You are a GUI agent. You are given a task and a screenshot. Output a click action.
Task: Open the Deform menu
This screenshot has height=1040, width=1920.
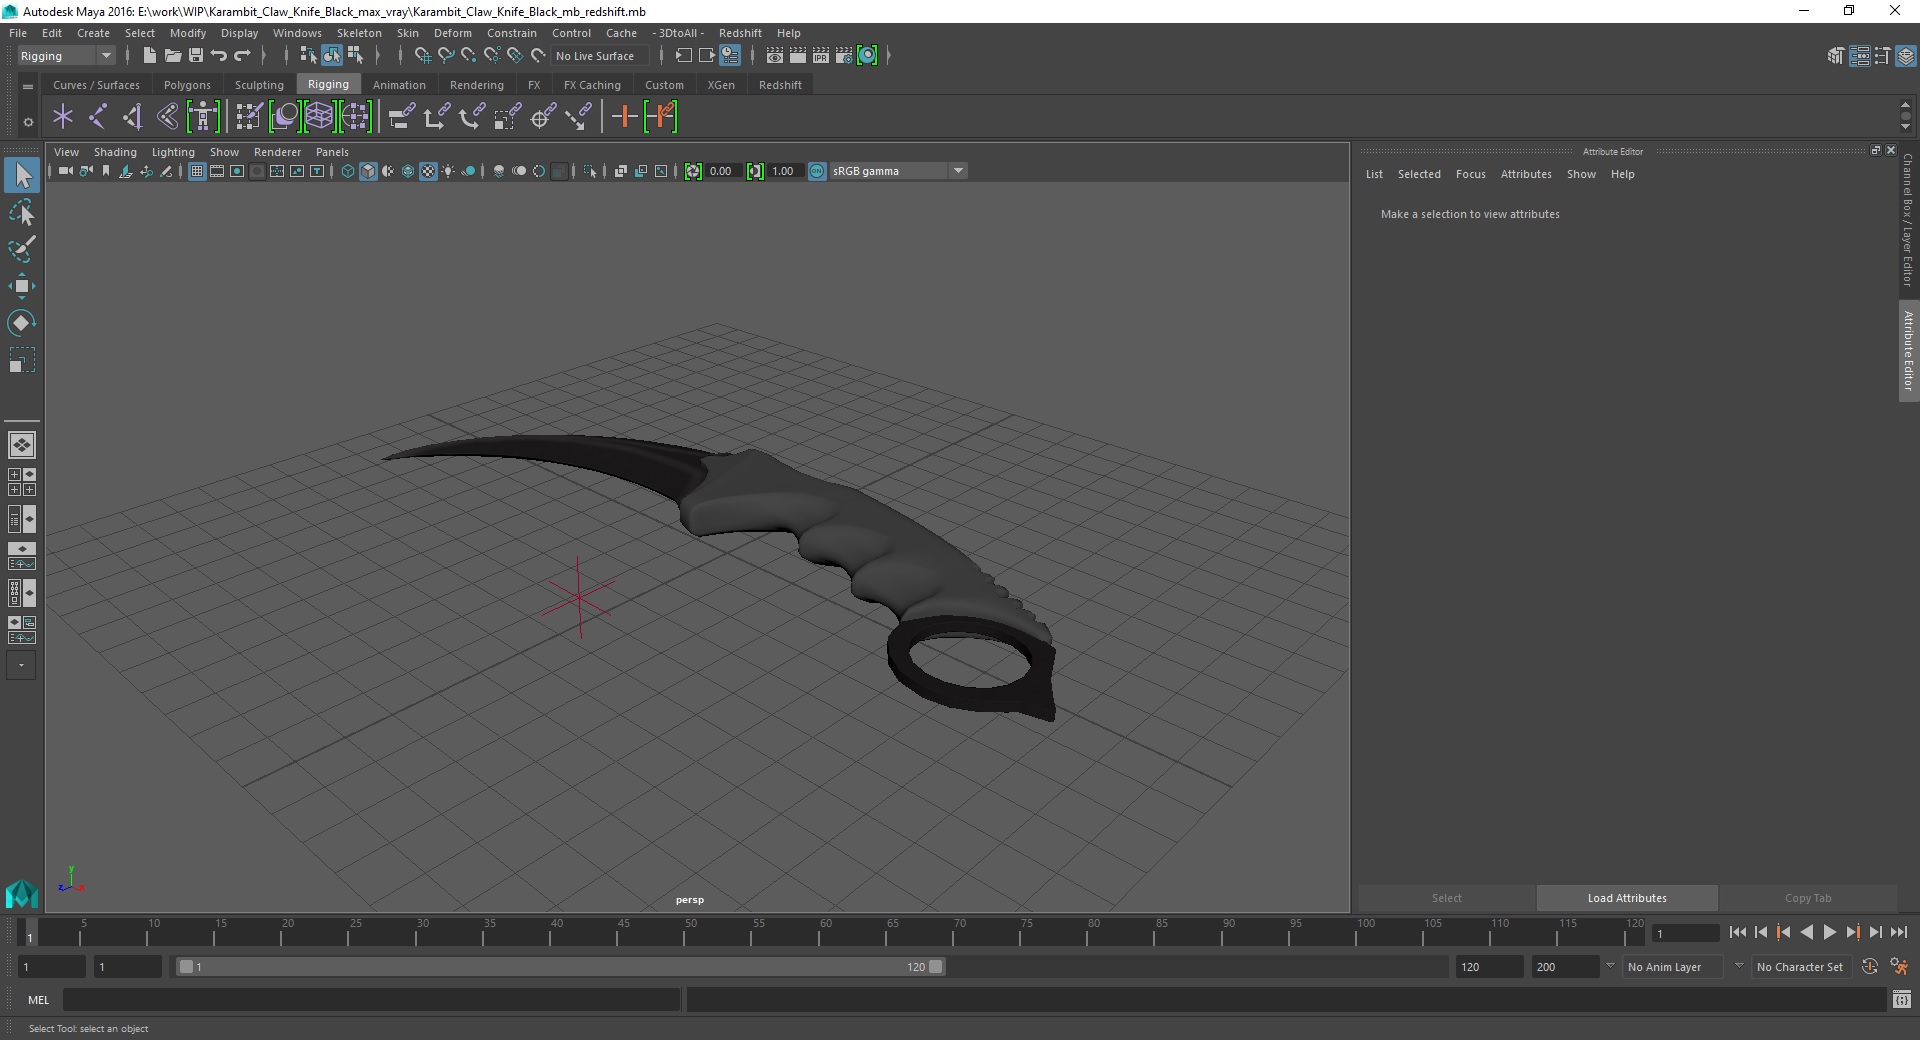452,33
